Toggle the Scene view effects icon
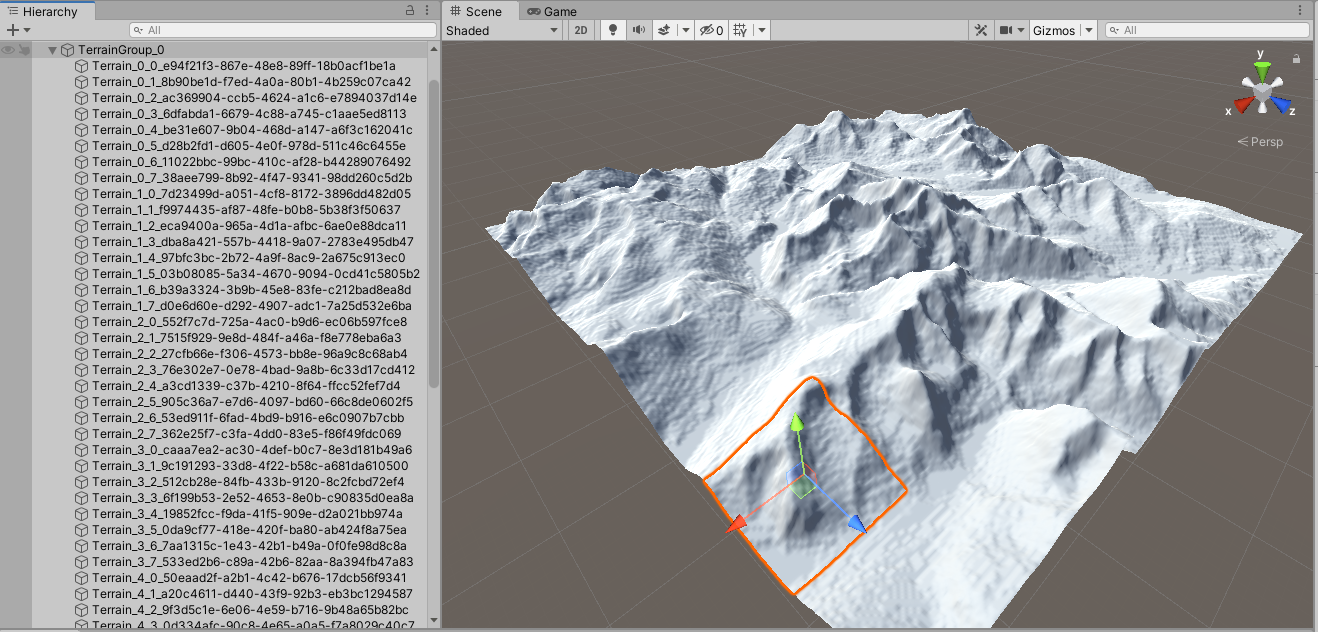 click(x=662, y=30)
